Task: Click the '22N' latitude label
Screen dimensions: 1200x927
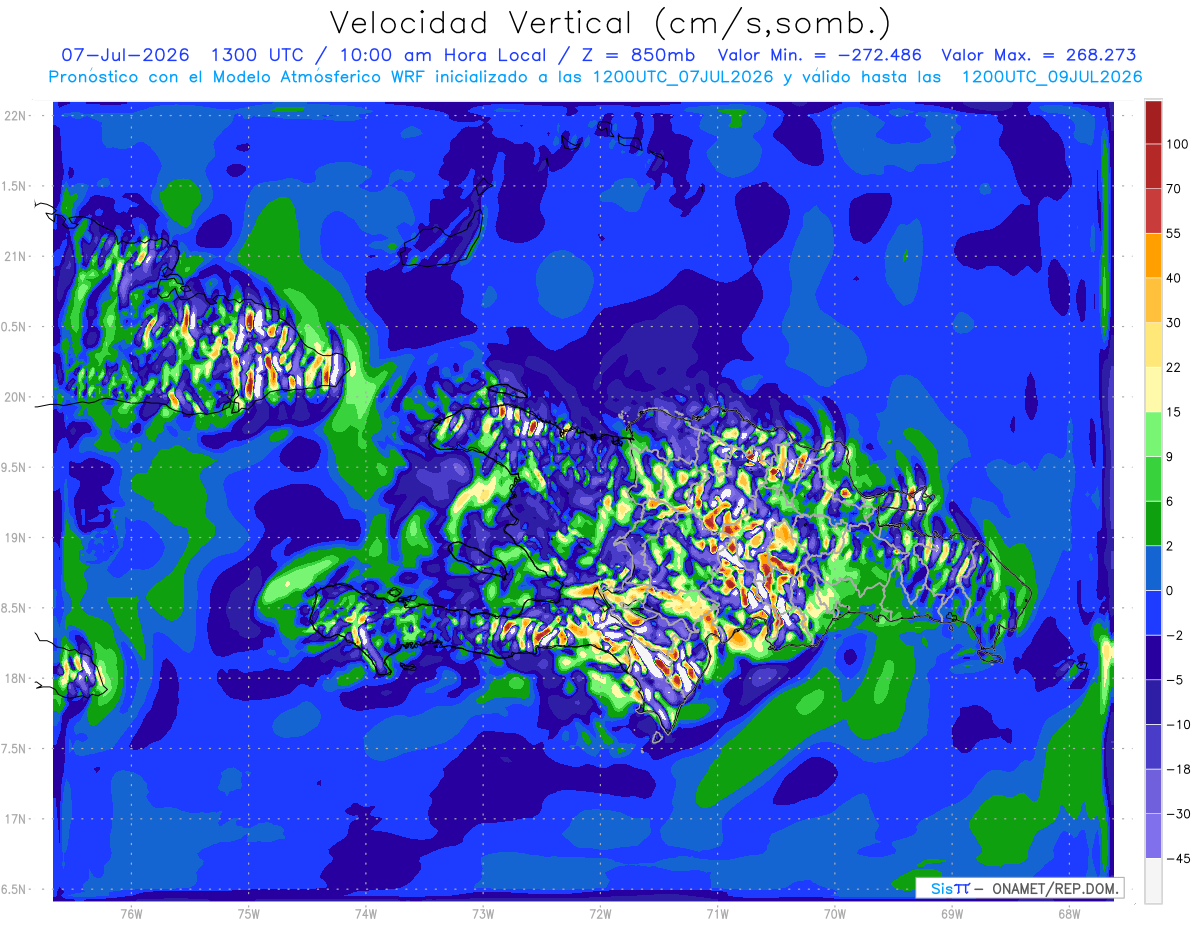Action: click(15, 116)
